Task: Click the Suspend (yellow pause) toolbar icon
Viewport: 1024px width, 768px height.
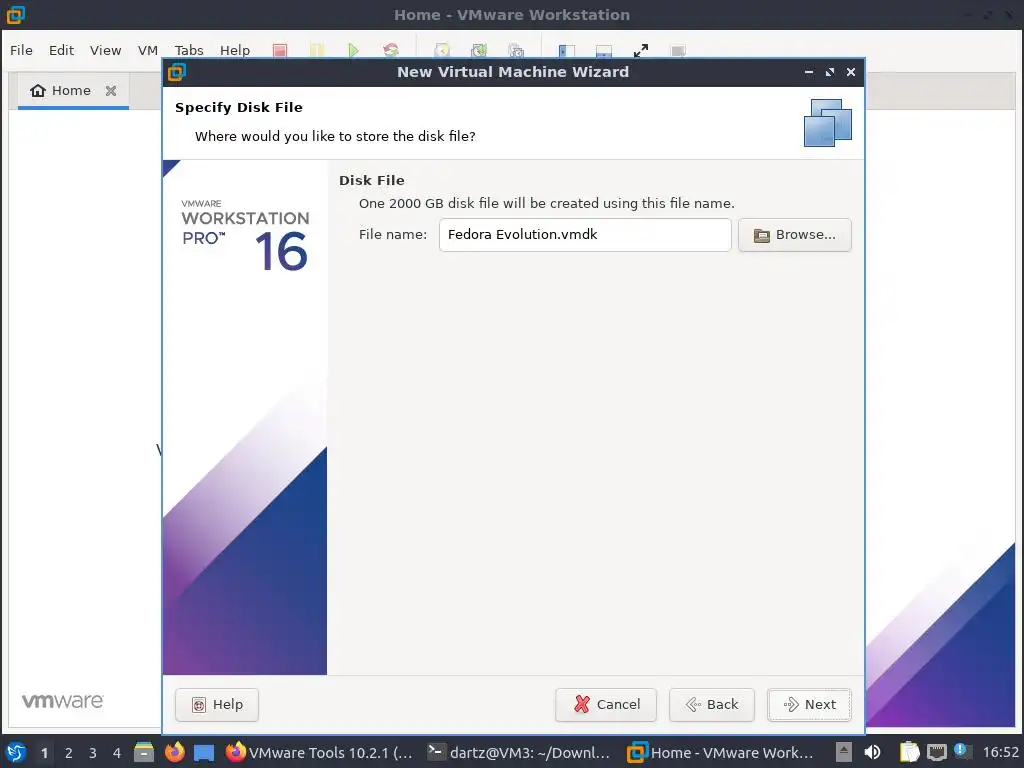Action: tap(317, 50)
